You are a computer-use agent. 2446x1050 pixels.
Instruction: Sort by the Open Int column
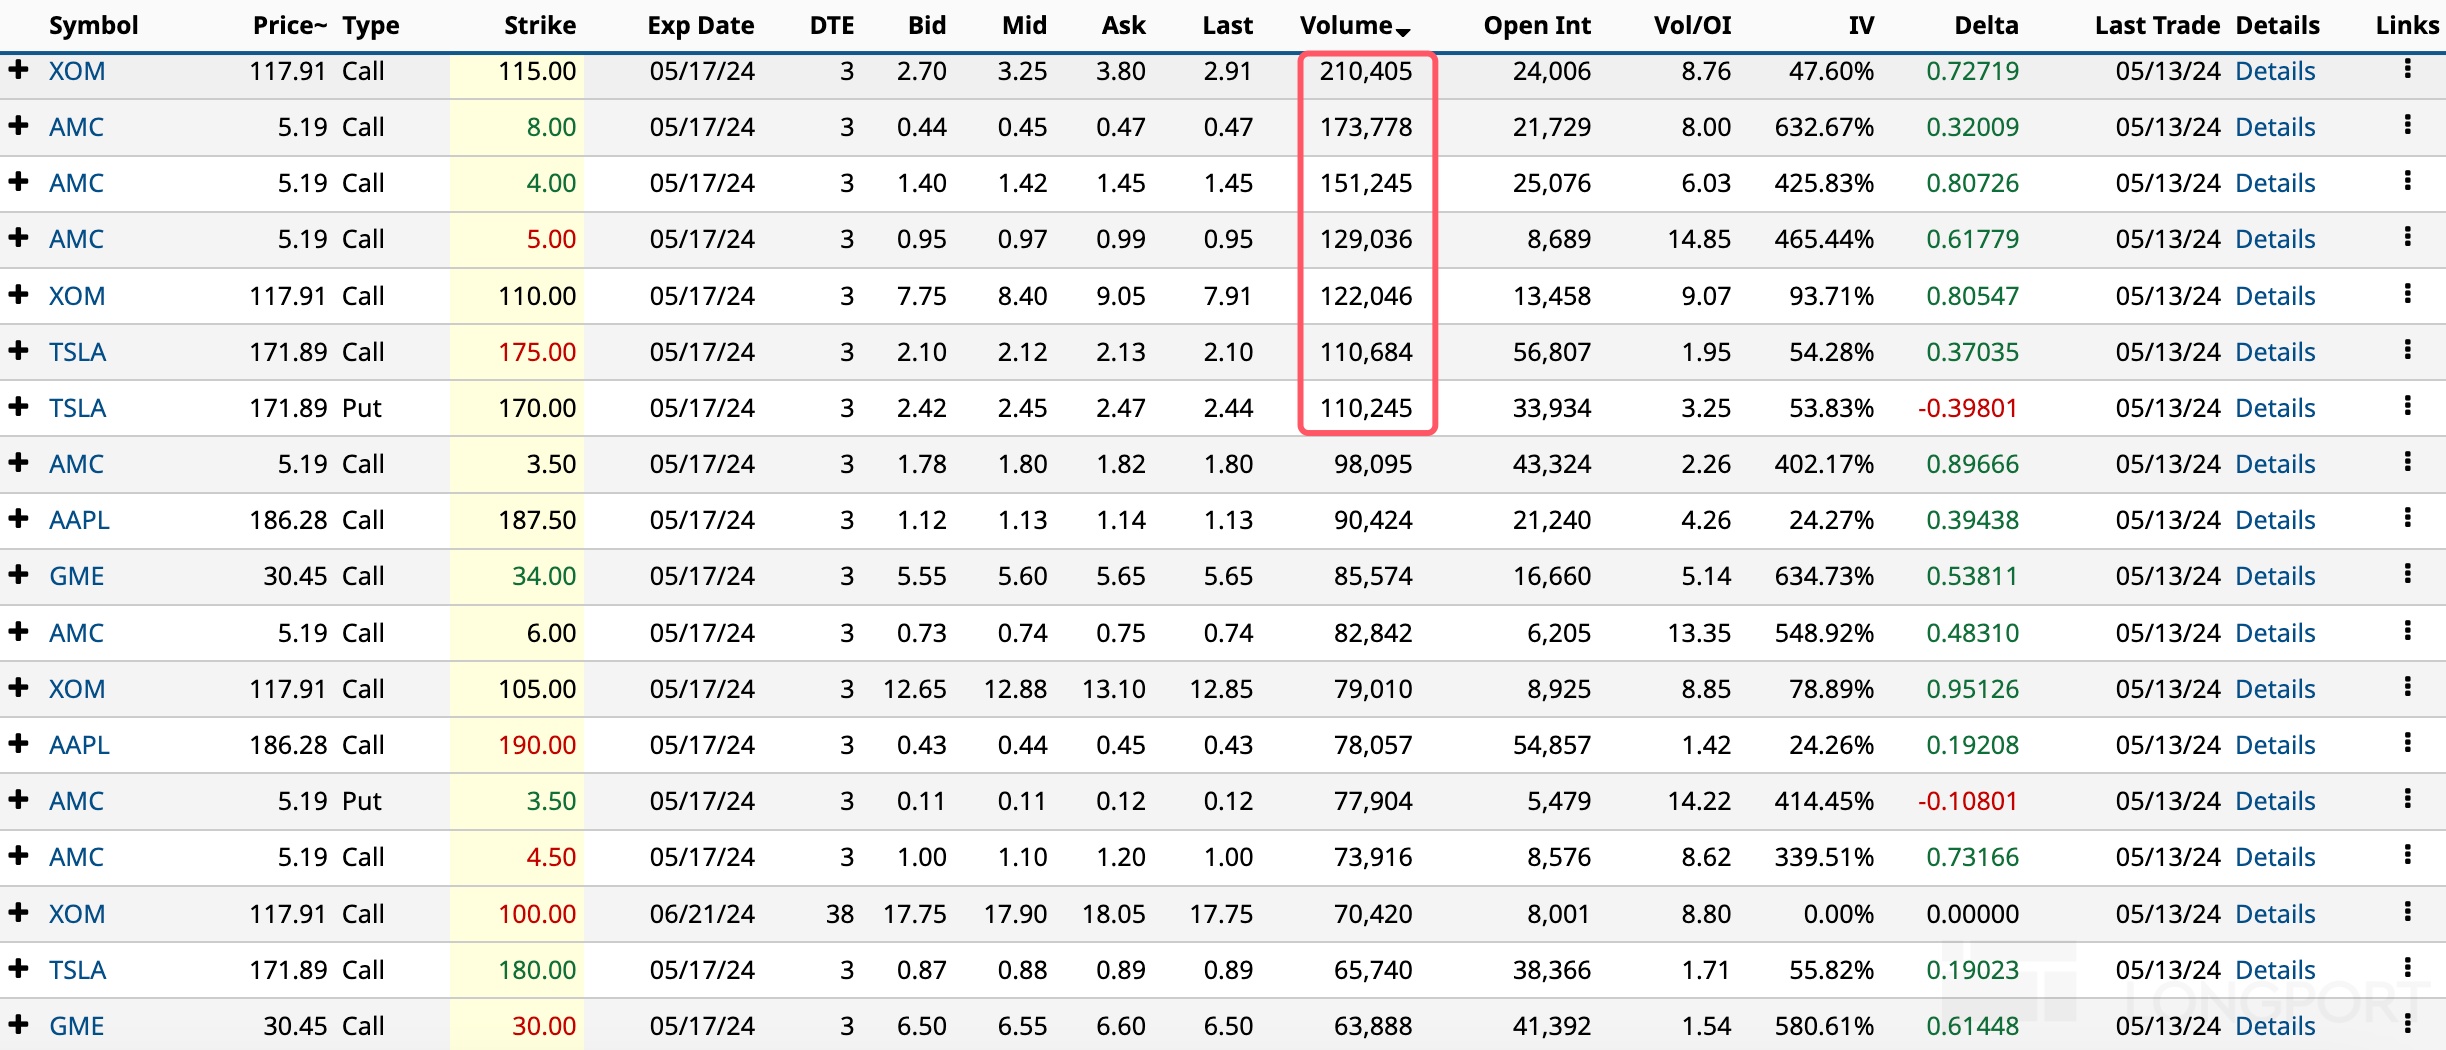pyautogui.click(x=1536, y=26)
